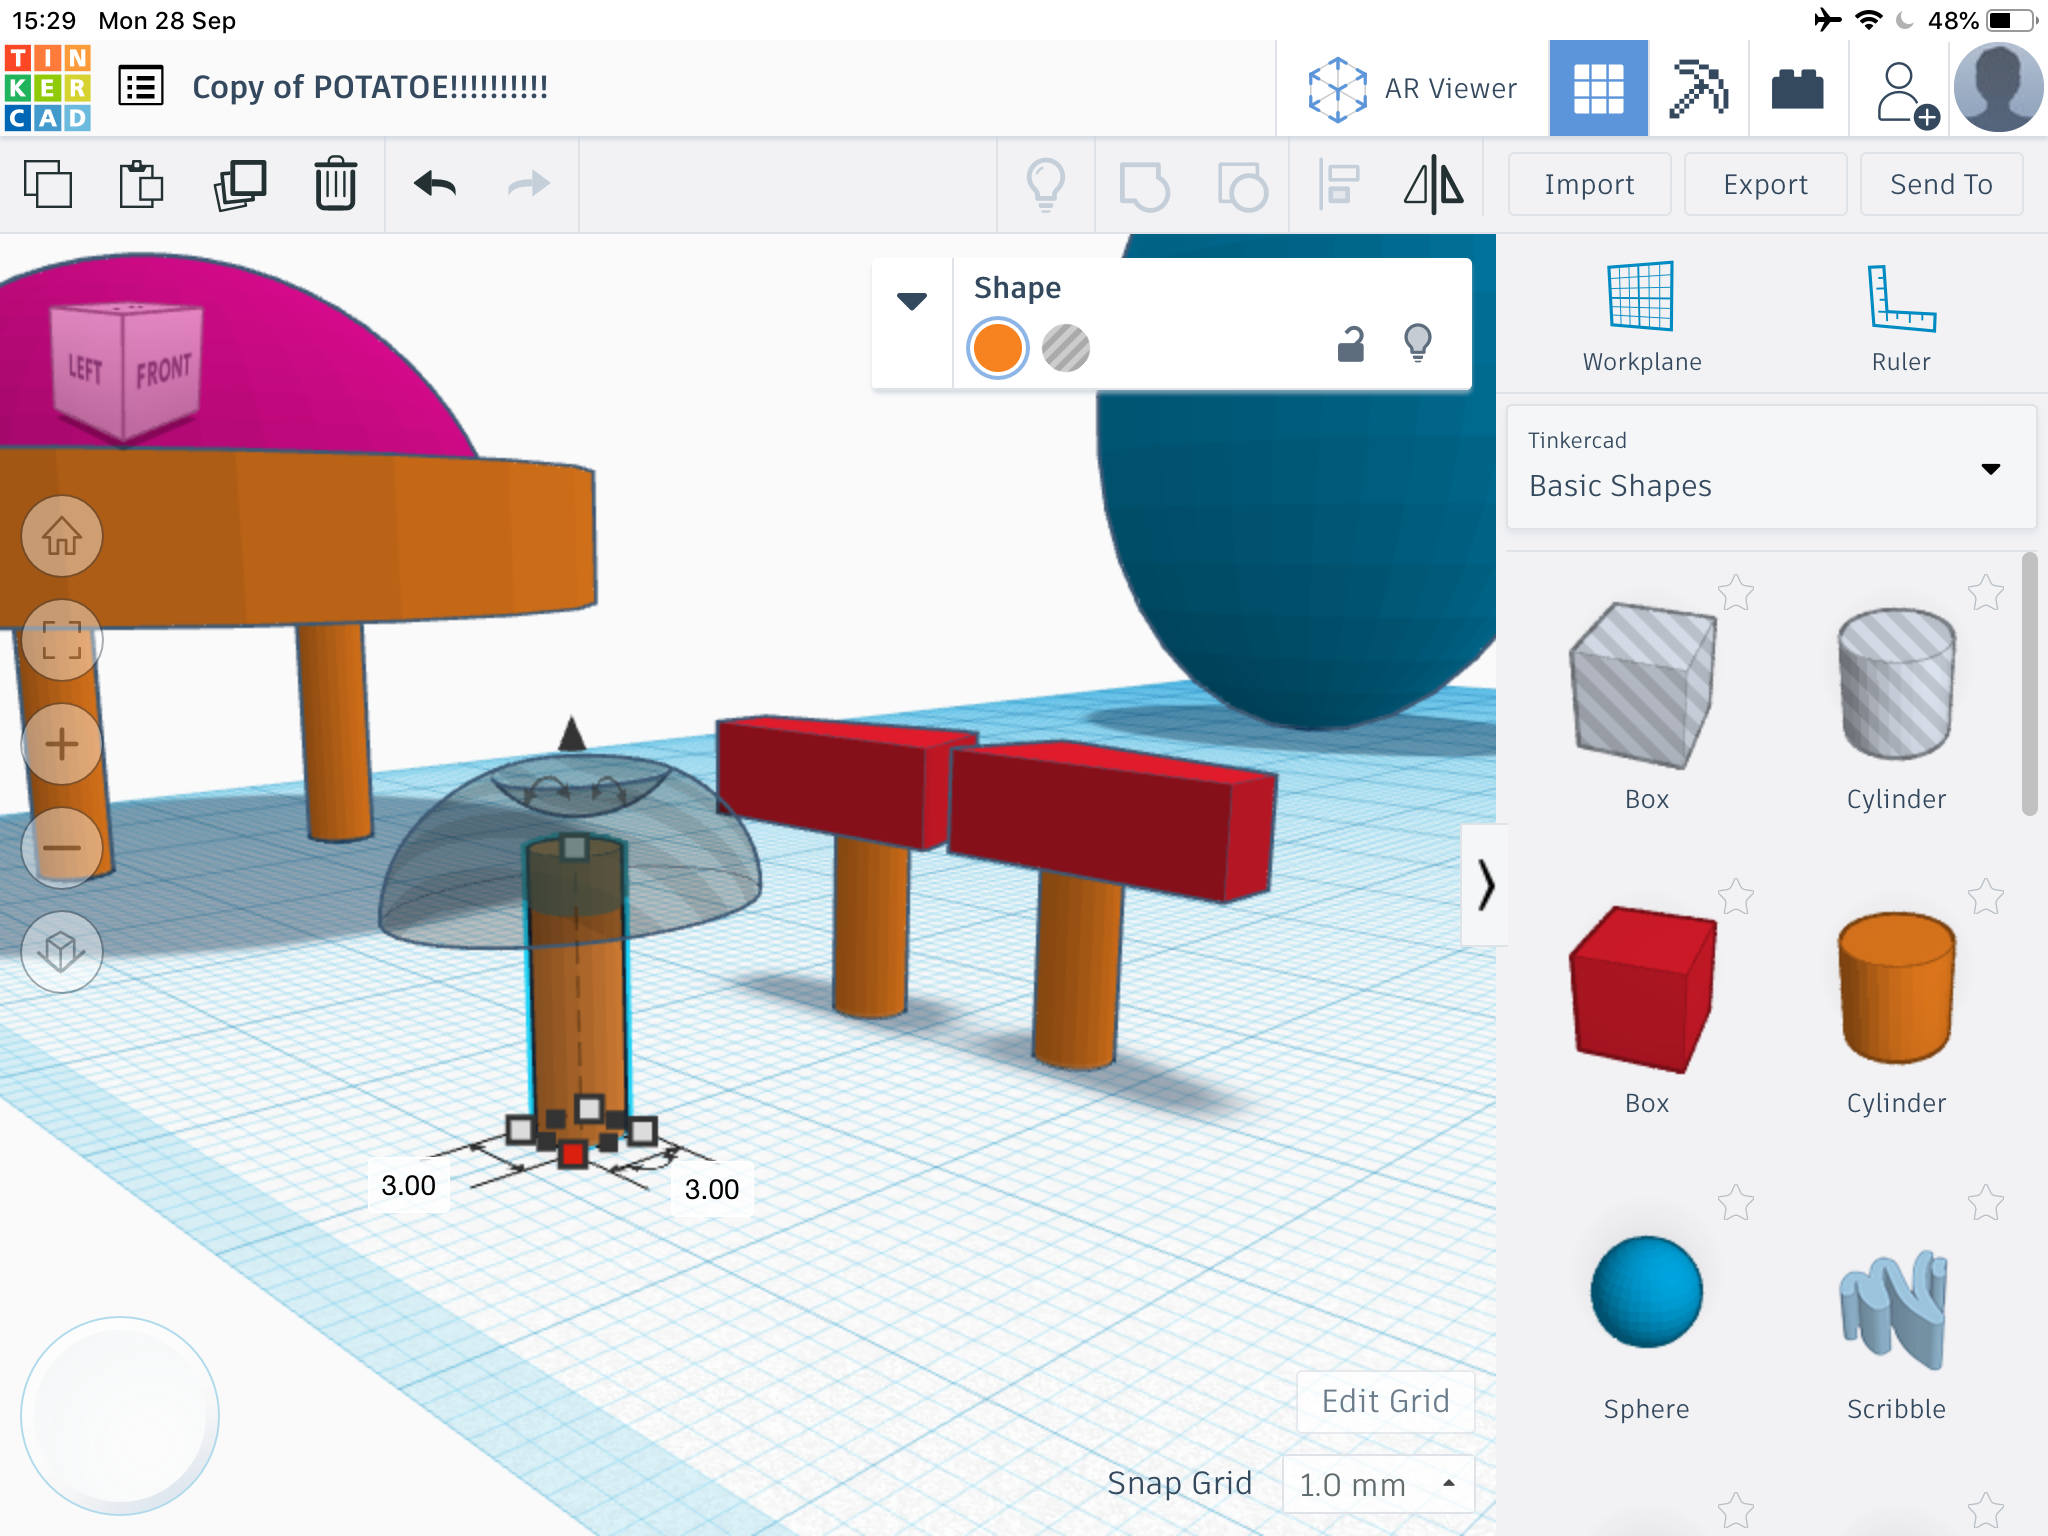This screenshot has width=2048, height=1536.
Task: Click the Copy toolbar icon
Action: pyautogui.click(x=48, y=184)
